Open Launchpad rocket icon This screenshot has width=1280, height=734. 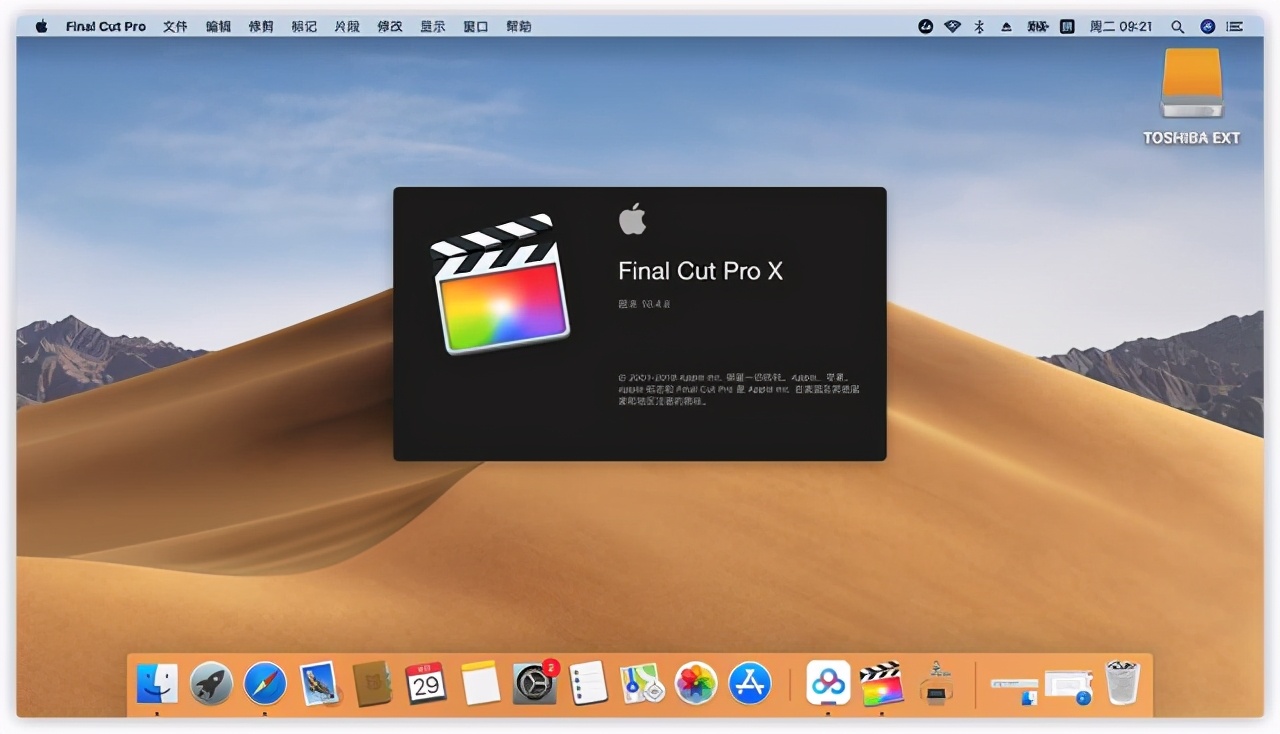(211, 683)
